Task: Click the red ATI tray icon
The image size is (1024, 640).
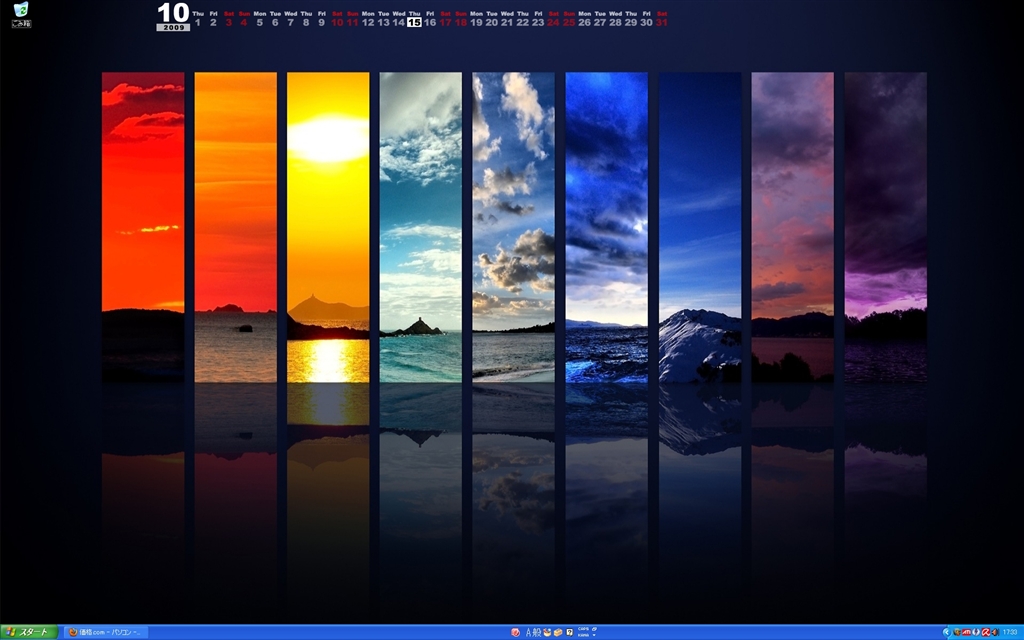Action: tap(967, 632)
